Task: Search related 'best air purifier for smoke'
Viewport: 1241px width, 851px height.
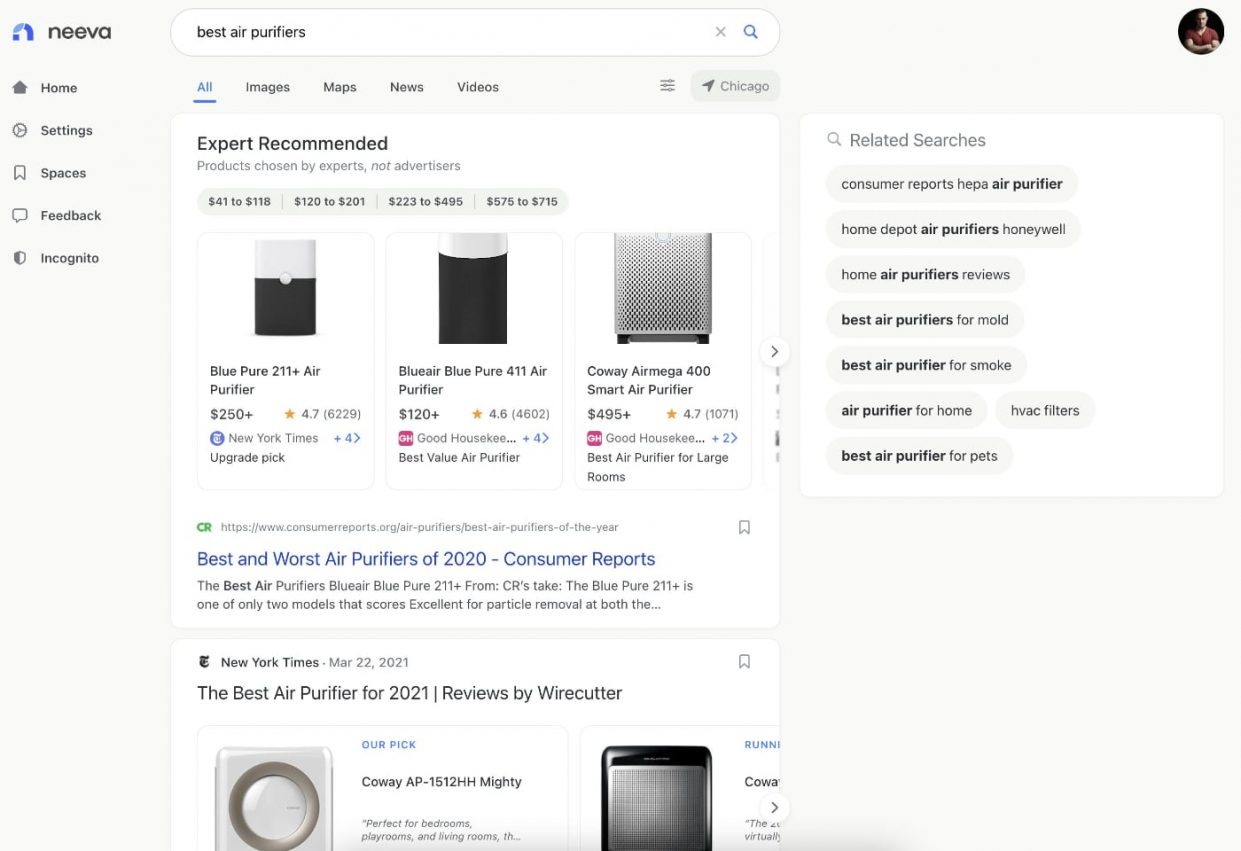Action: point(926,365)
